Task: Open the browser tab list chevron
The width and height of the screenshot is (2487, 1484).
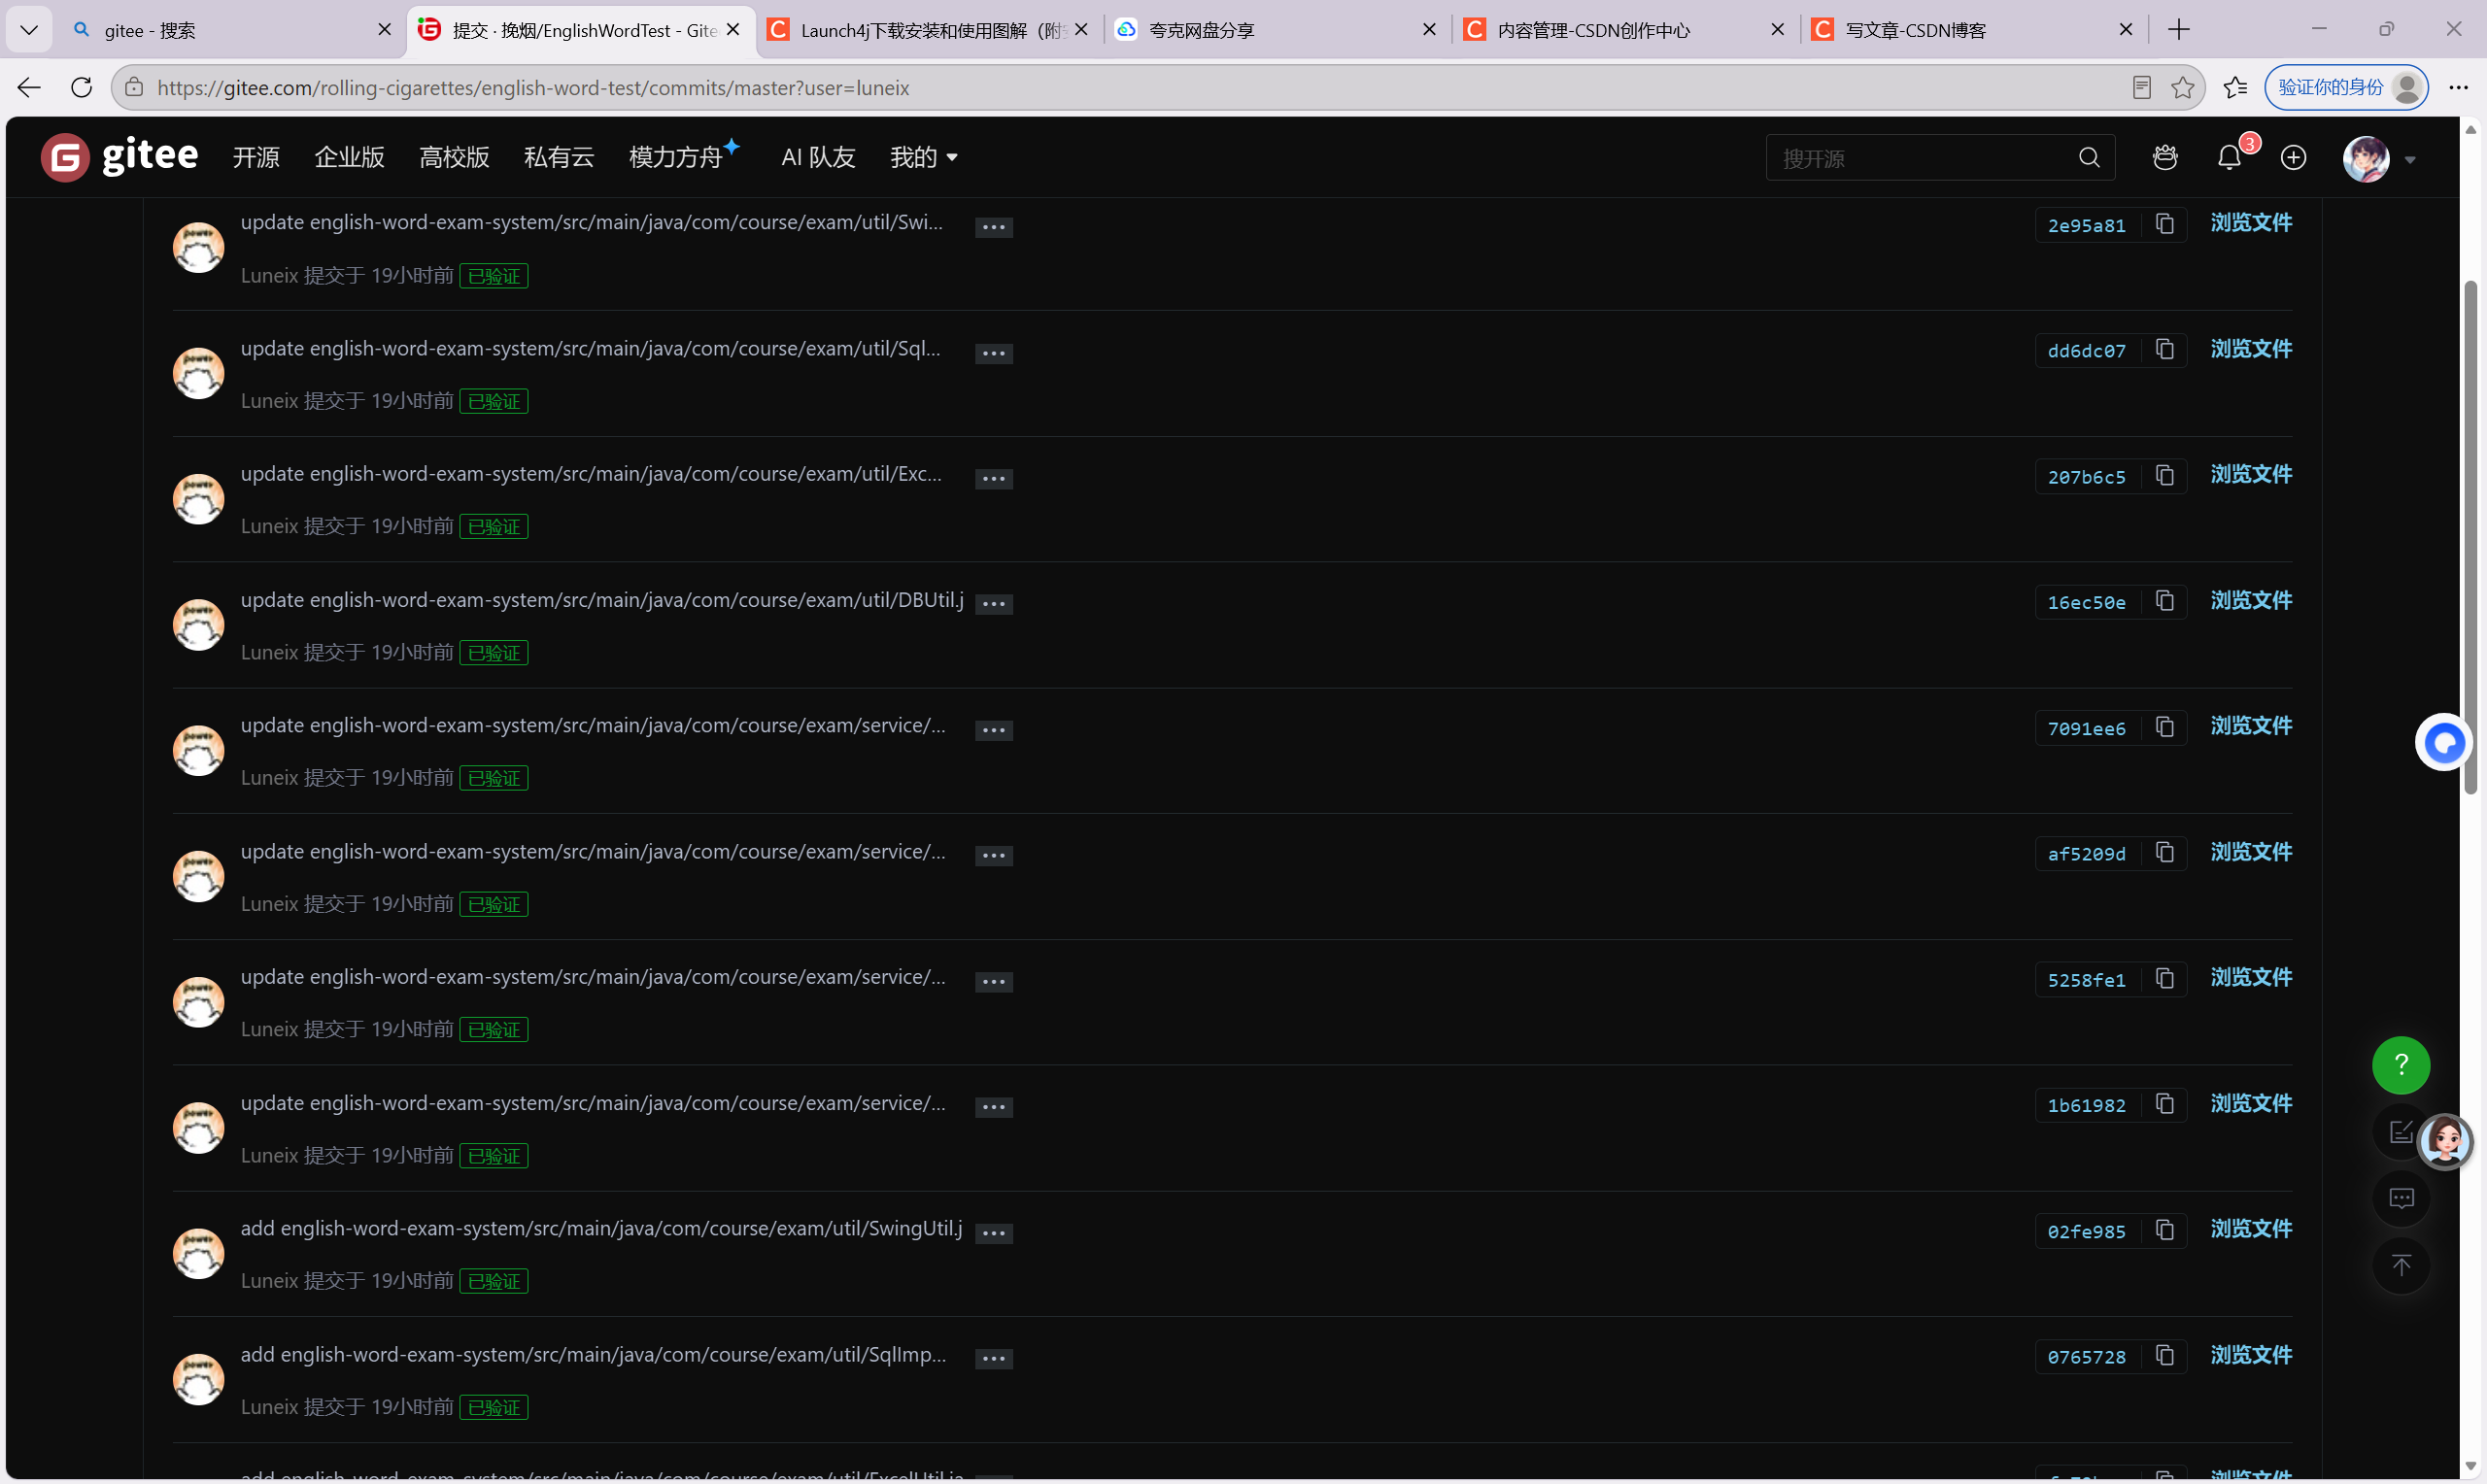Action: coord(29,30)
